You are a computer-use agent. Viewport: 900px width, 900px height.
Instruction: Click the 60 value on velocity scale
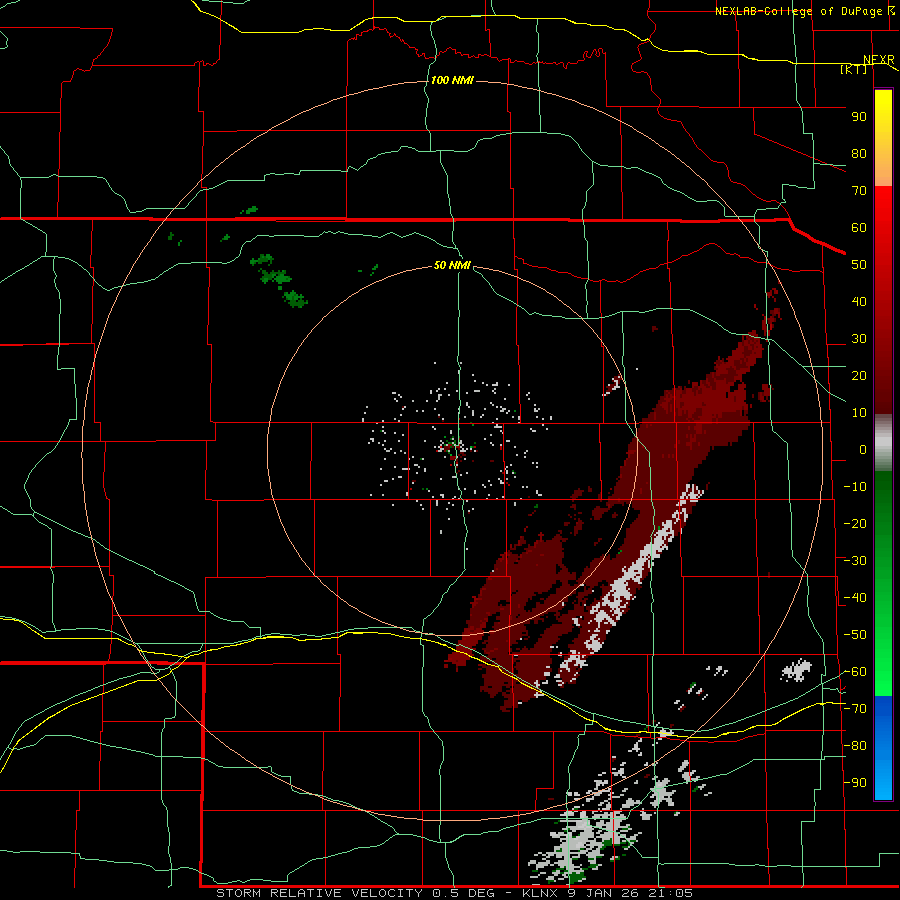859,227
